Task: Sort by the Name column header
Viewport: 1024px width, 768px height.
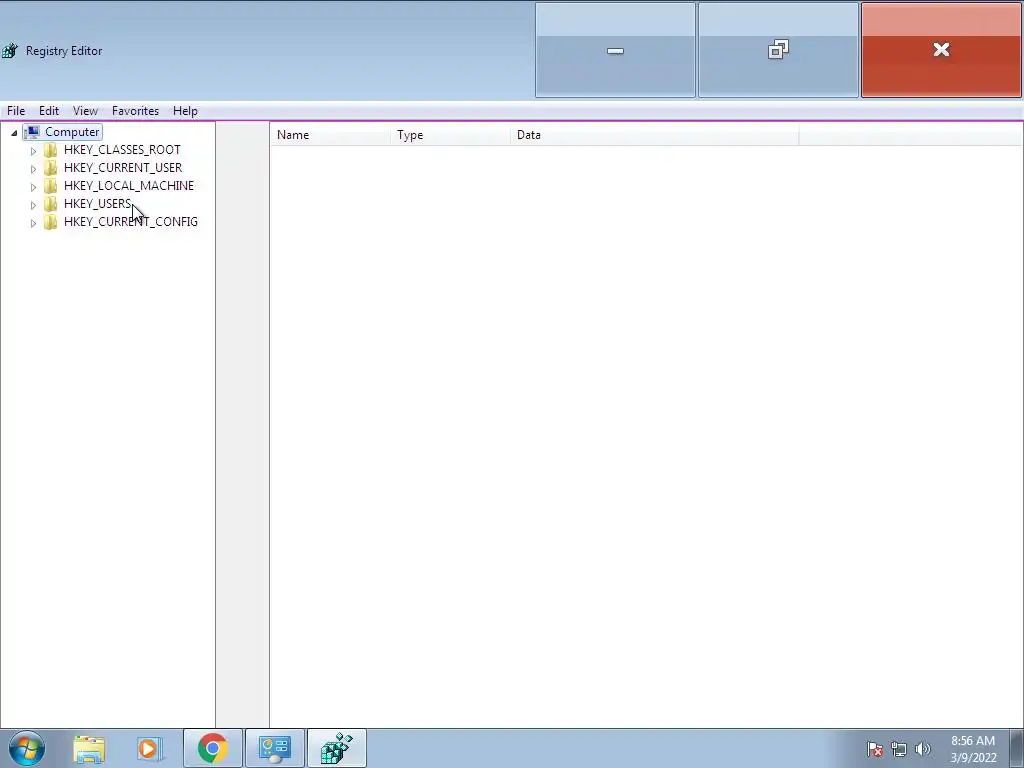Action: coord(330,135)
